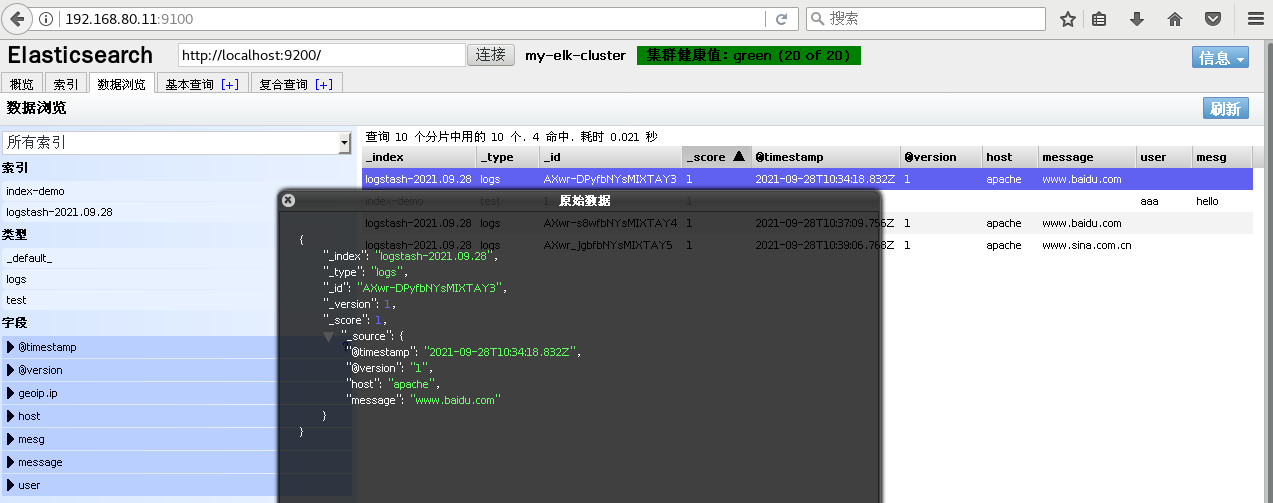
Task: Open the downloads arrow icon
Action: (x=1137, y=19)
